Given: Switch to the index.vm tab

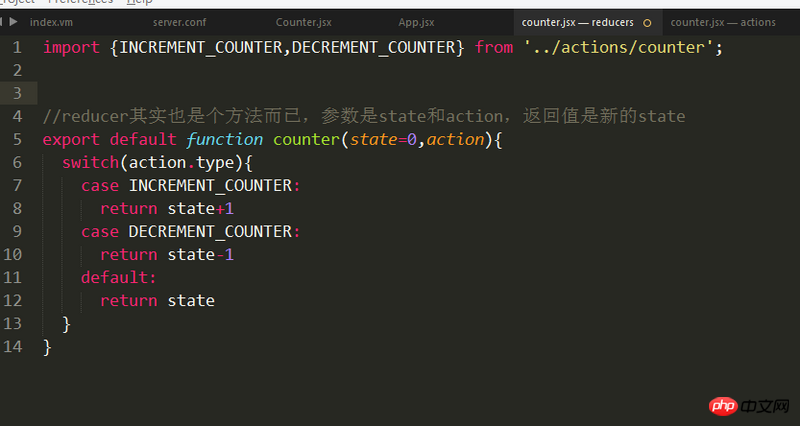Looking at the screenshot, I should click(50, 22).
